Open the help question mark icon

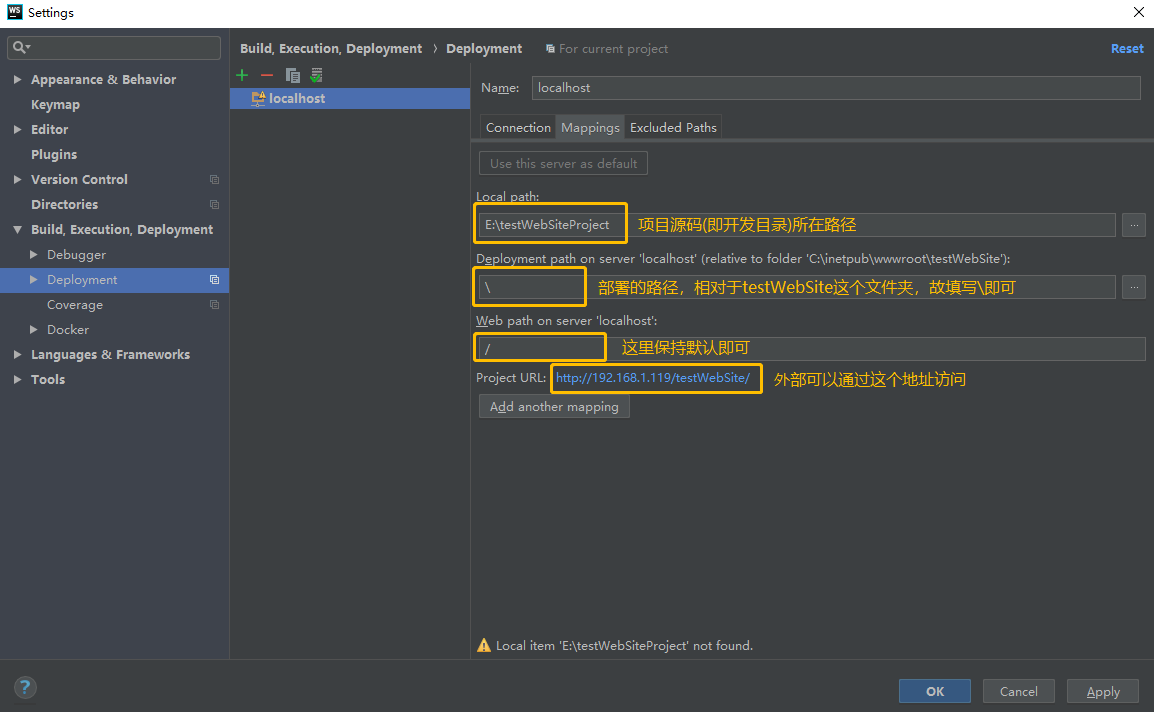24,688
